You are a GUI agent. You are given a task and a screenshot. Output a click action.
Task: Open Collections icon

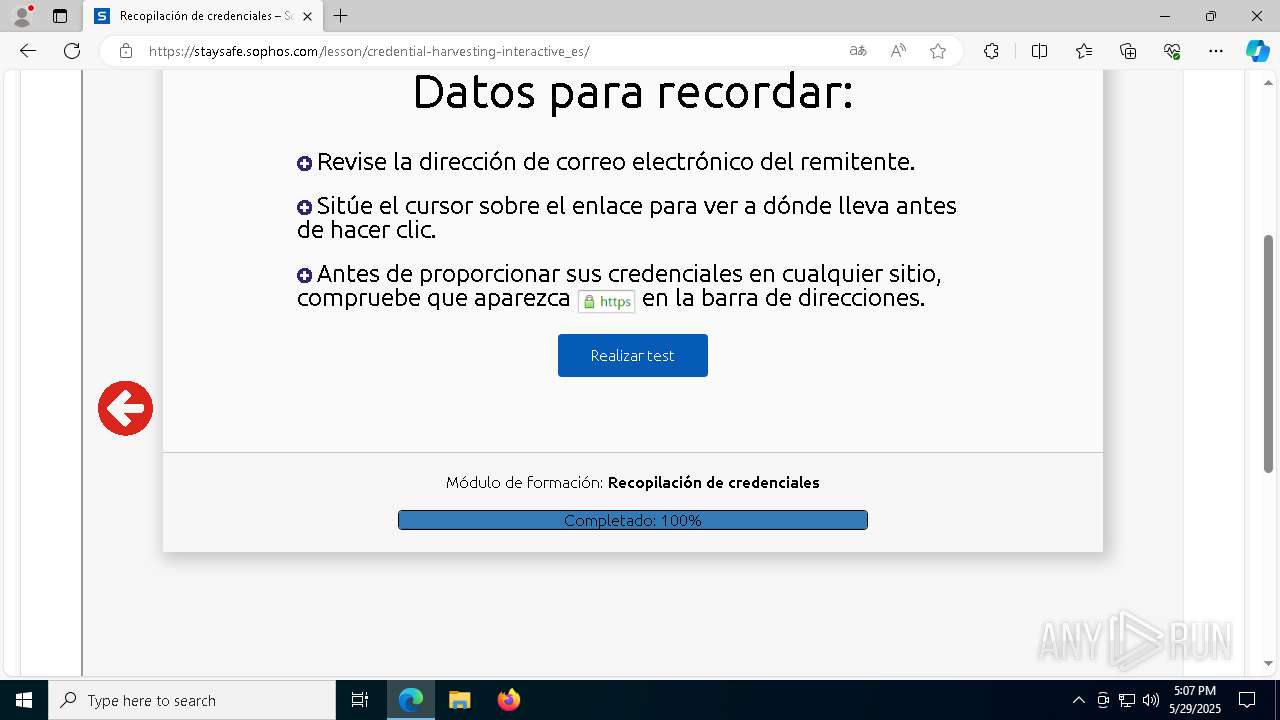point(1128,51)
